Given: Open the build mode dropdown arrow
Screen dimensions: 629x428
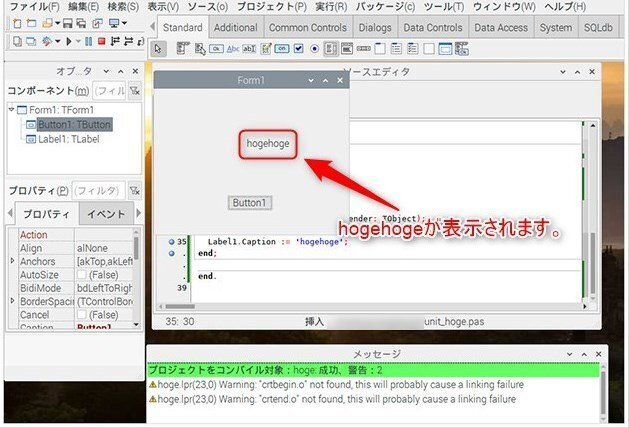Looking at the screenshot, I should pyautogui.click(x=57, y=41).
